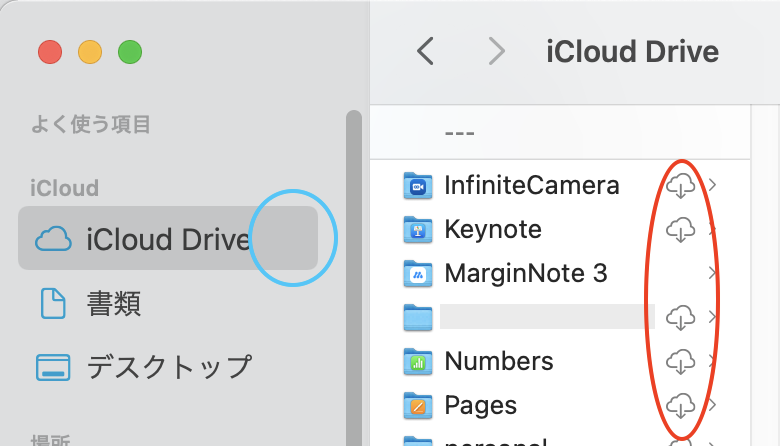The width and height of the screenshot is (780, 446).
Task: Click the Numbers folder icon
Action: [417, 361]
